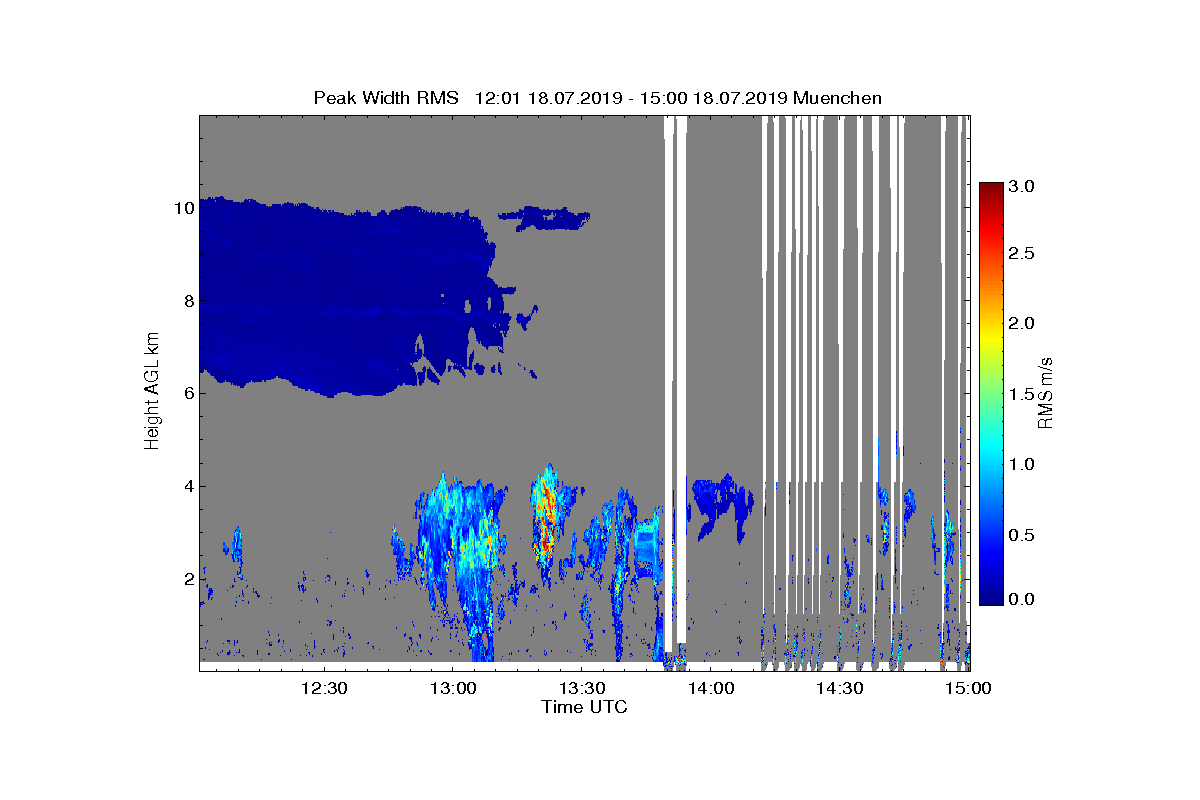Viewport: 1200px width, 800px height.
Task: Click the colorbar value 1.0
Action: [1023, 464]
